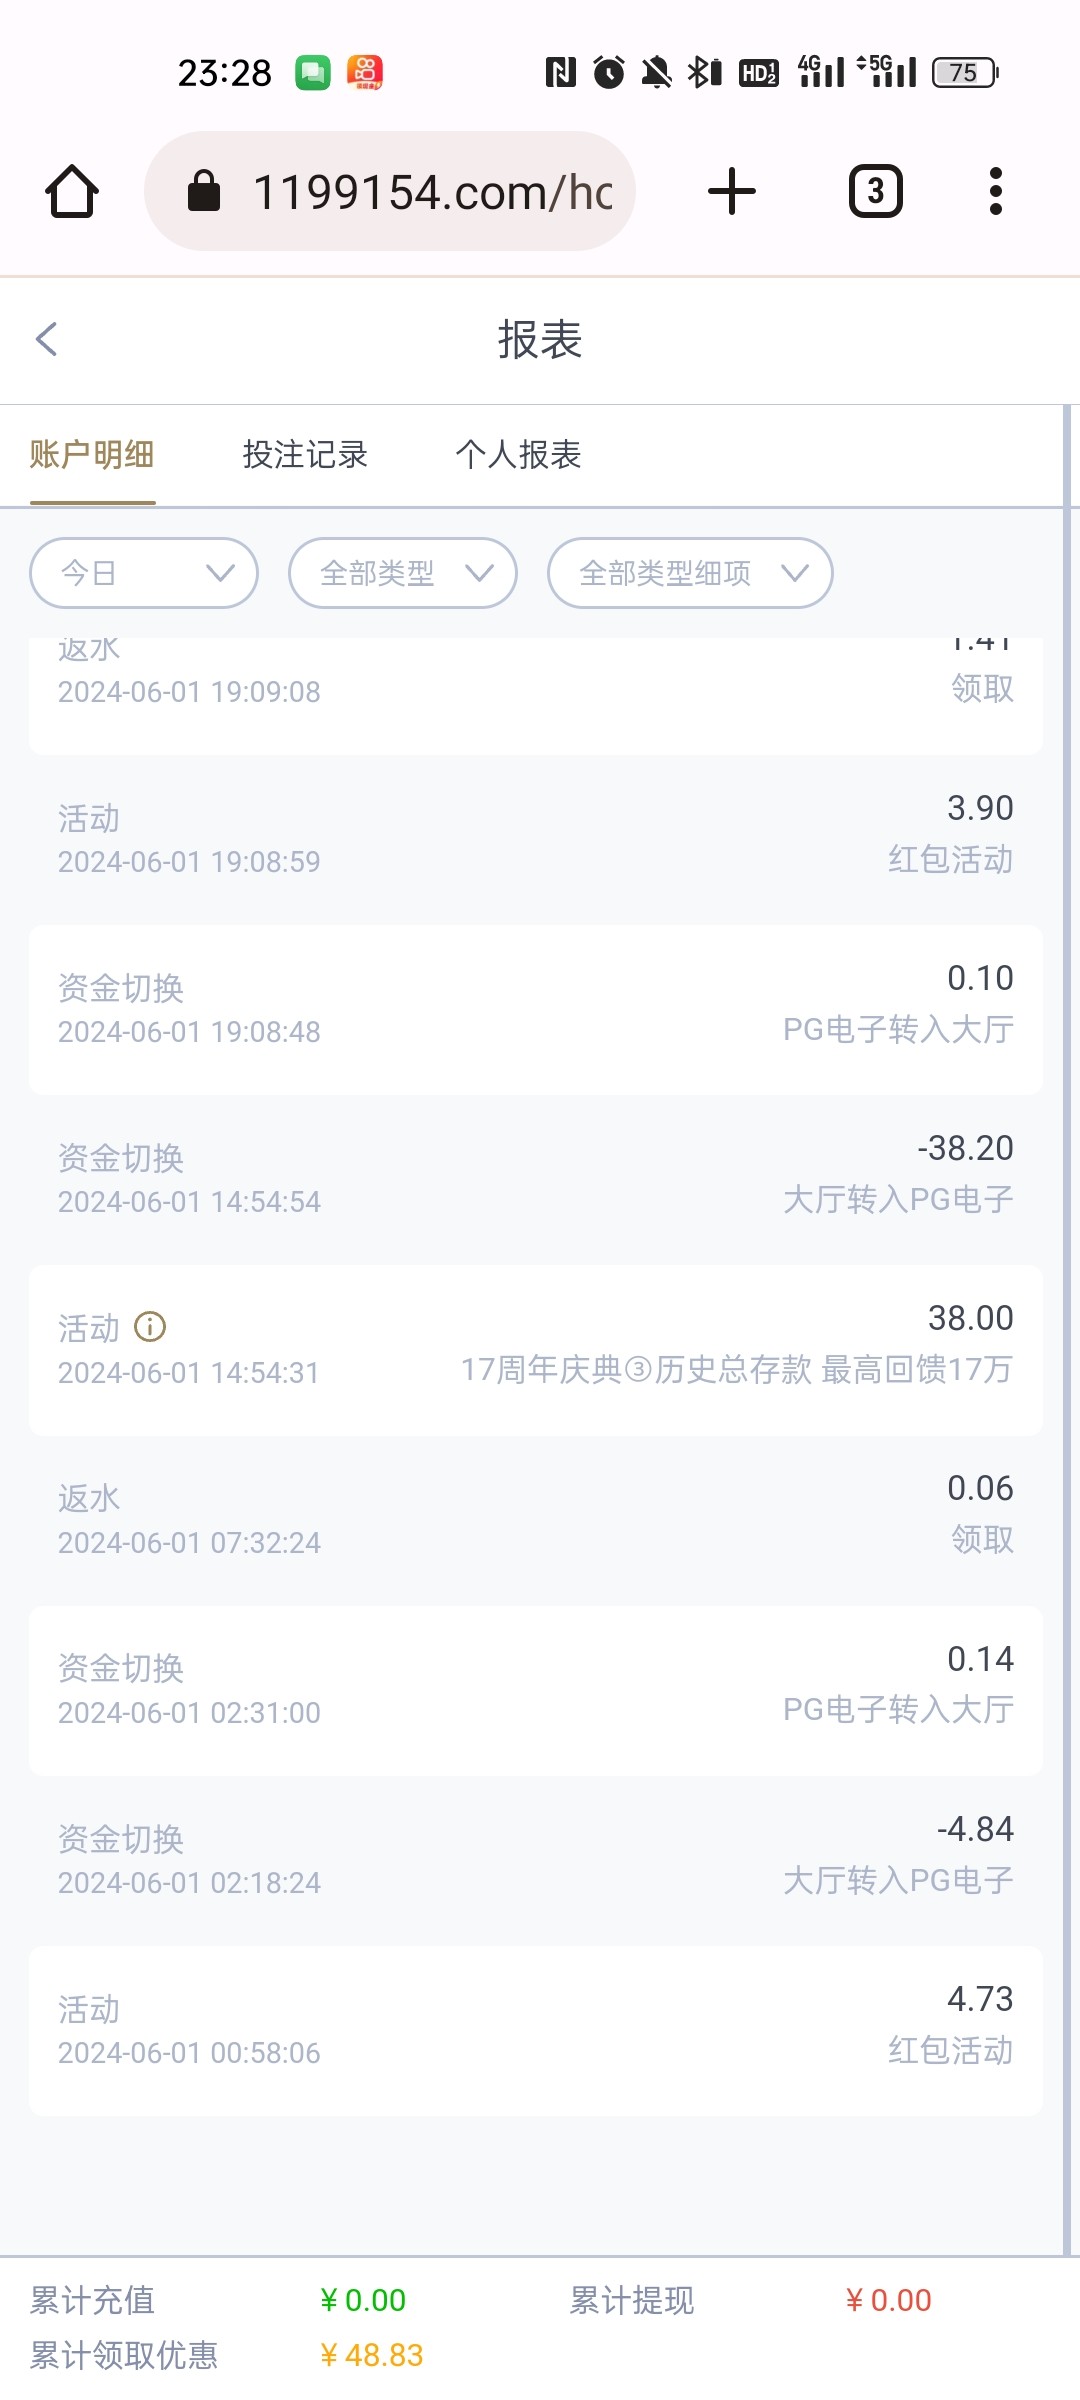The width and height of the screenshot is (1080, 2400).
Task: Open the browser three-dot menu
Action: (x=995, y=191)
